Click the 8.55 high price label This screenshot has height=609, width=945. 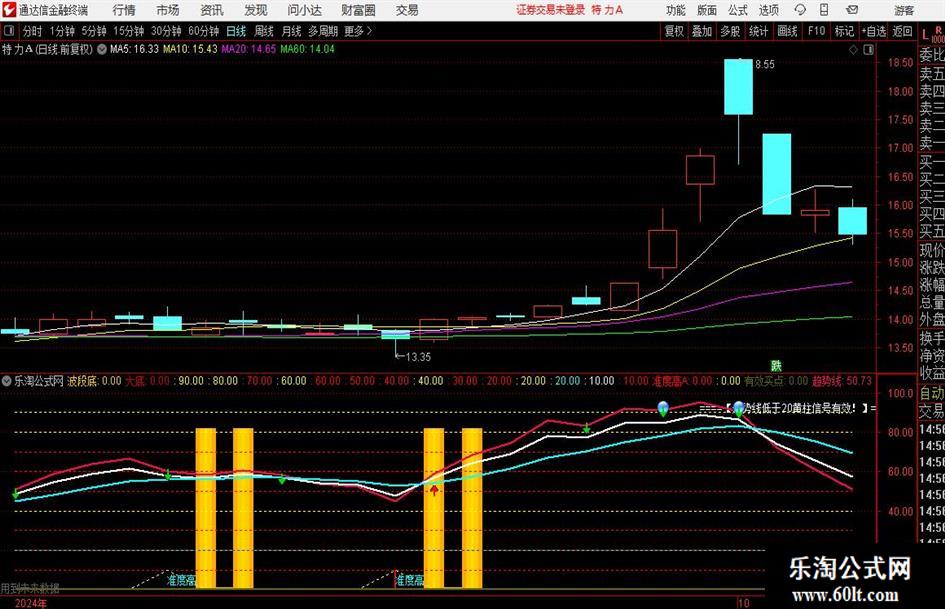tap(765, 65)
